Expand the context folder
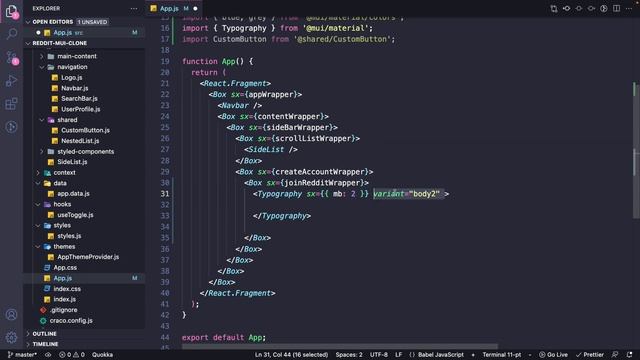The height and width of the screenshot is (360, 640). (x=38, y=173)
